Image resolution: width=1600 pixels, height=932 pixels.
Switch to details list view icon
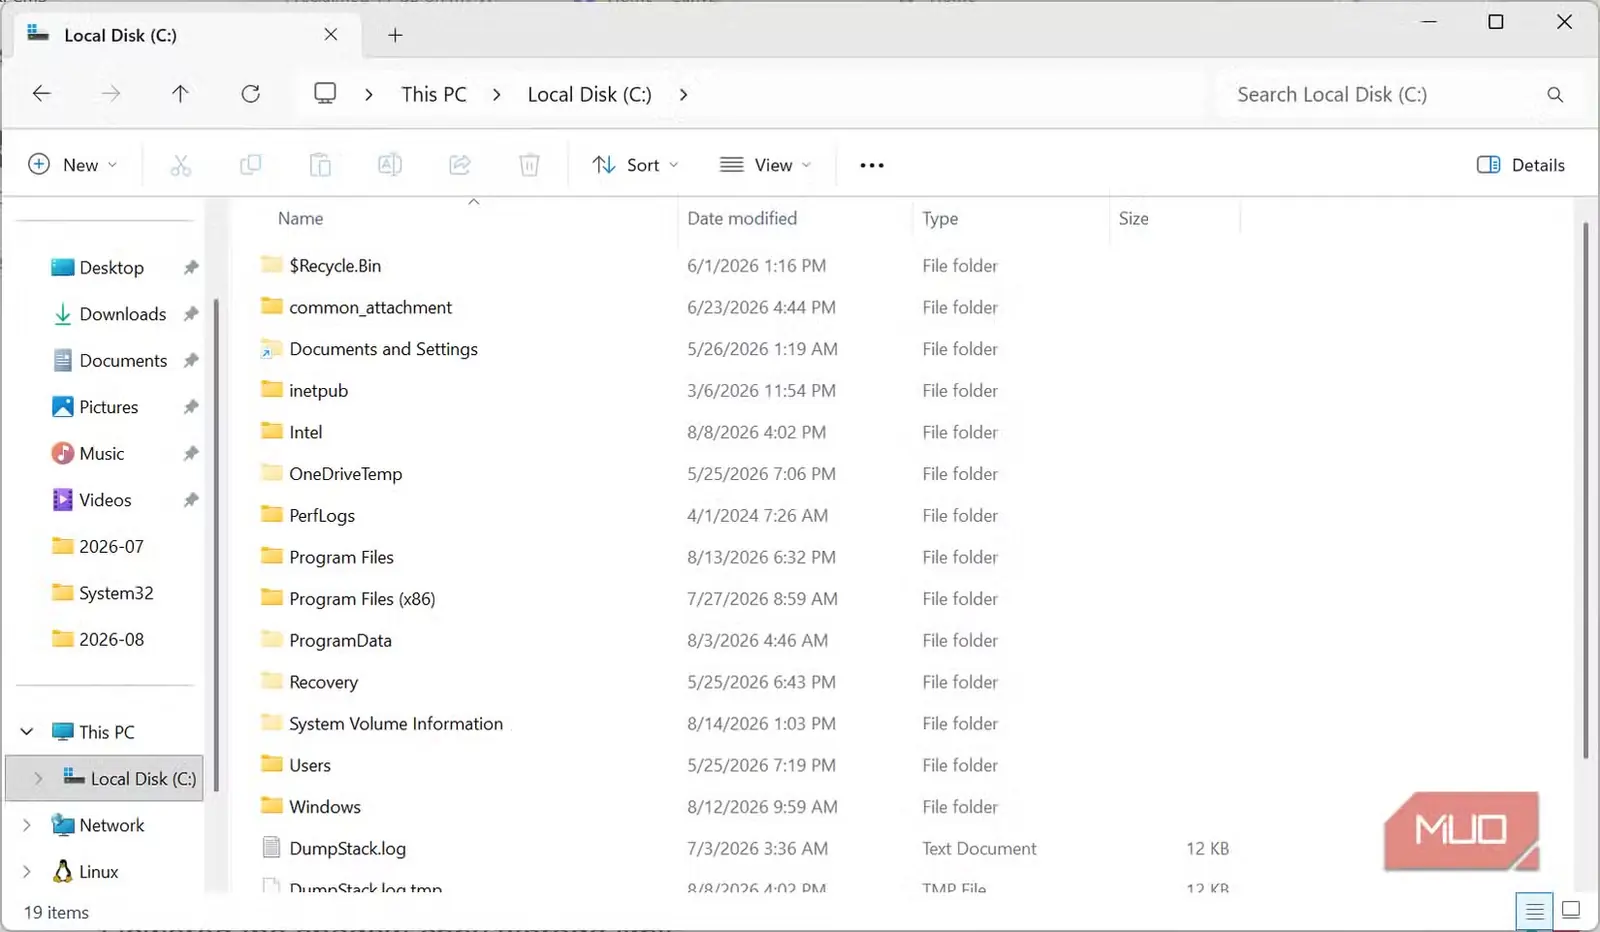point(1534,911)
